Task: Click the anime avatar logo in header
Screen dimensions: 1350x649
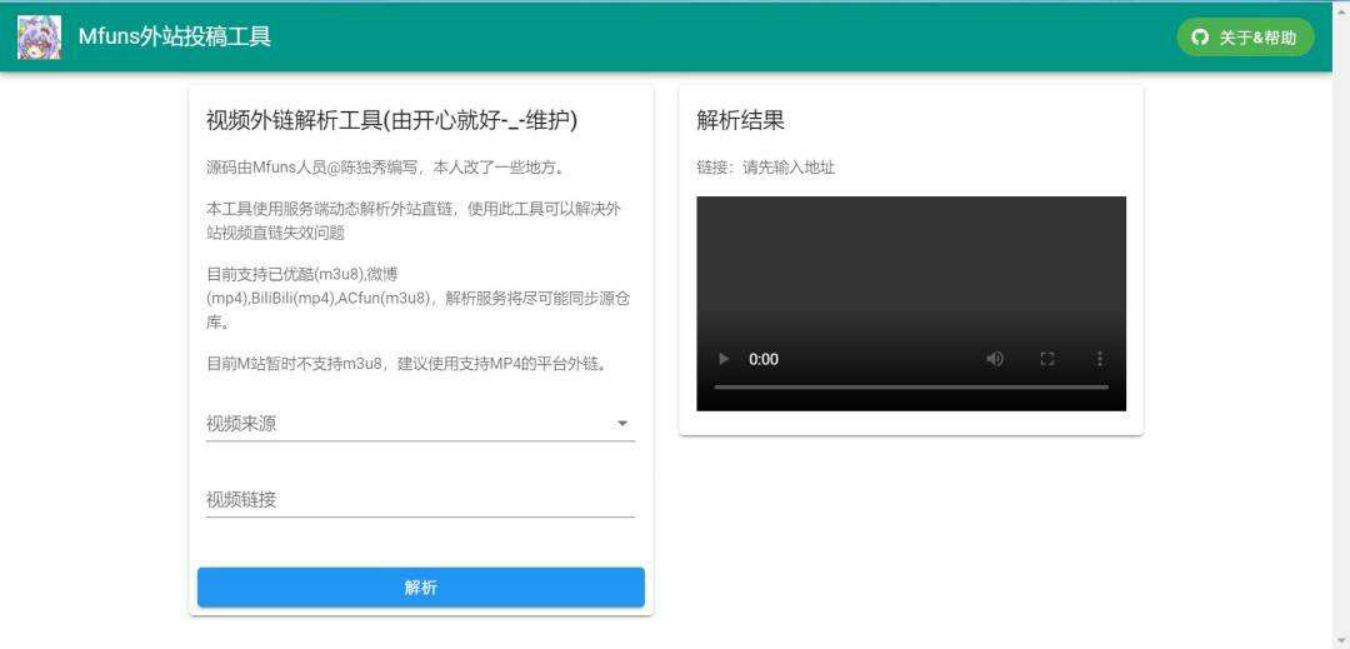Action: pyautogui.click(x=39, y=37)
